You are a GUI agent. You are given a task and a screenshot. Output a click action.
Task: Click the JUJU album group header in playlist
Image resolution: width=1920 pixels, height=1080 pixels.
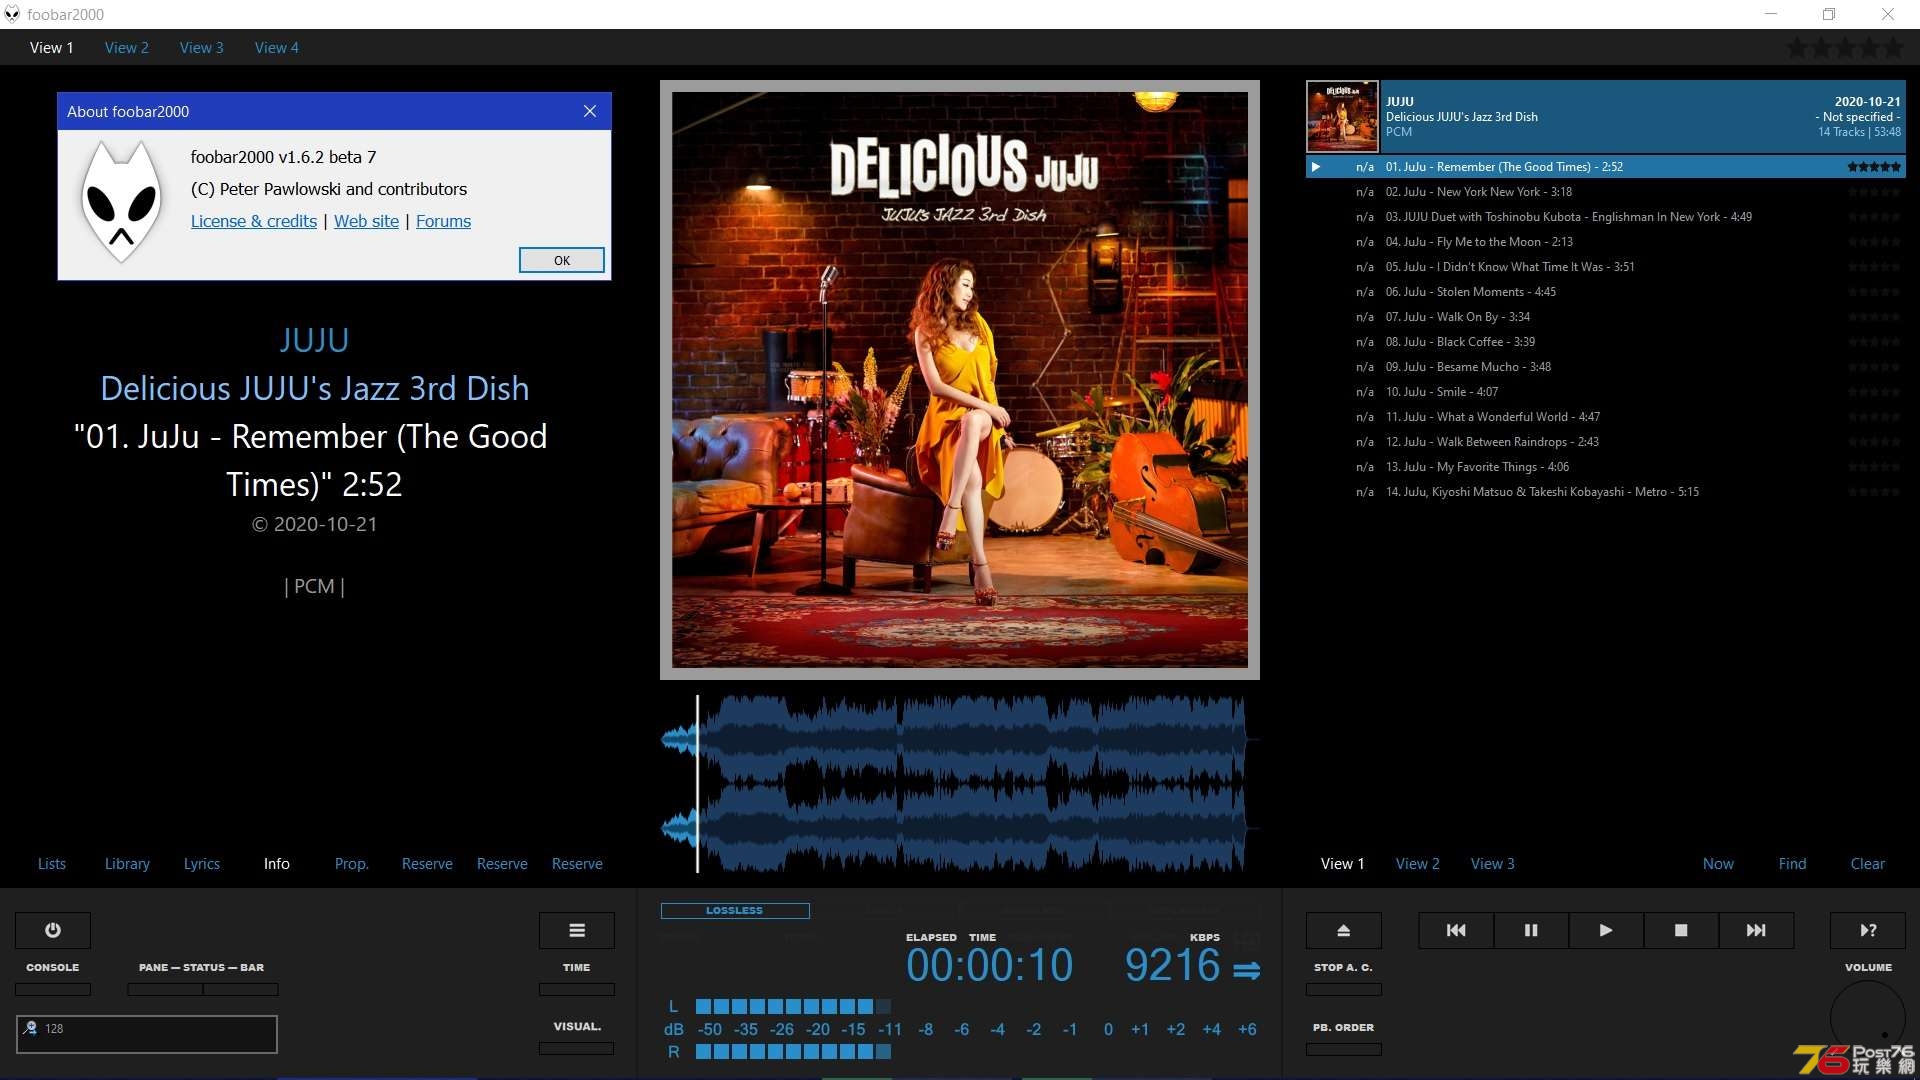(1605, 116)
